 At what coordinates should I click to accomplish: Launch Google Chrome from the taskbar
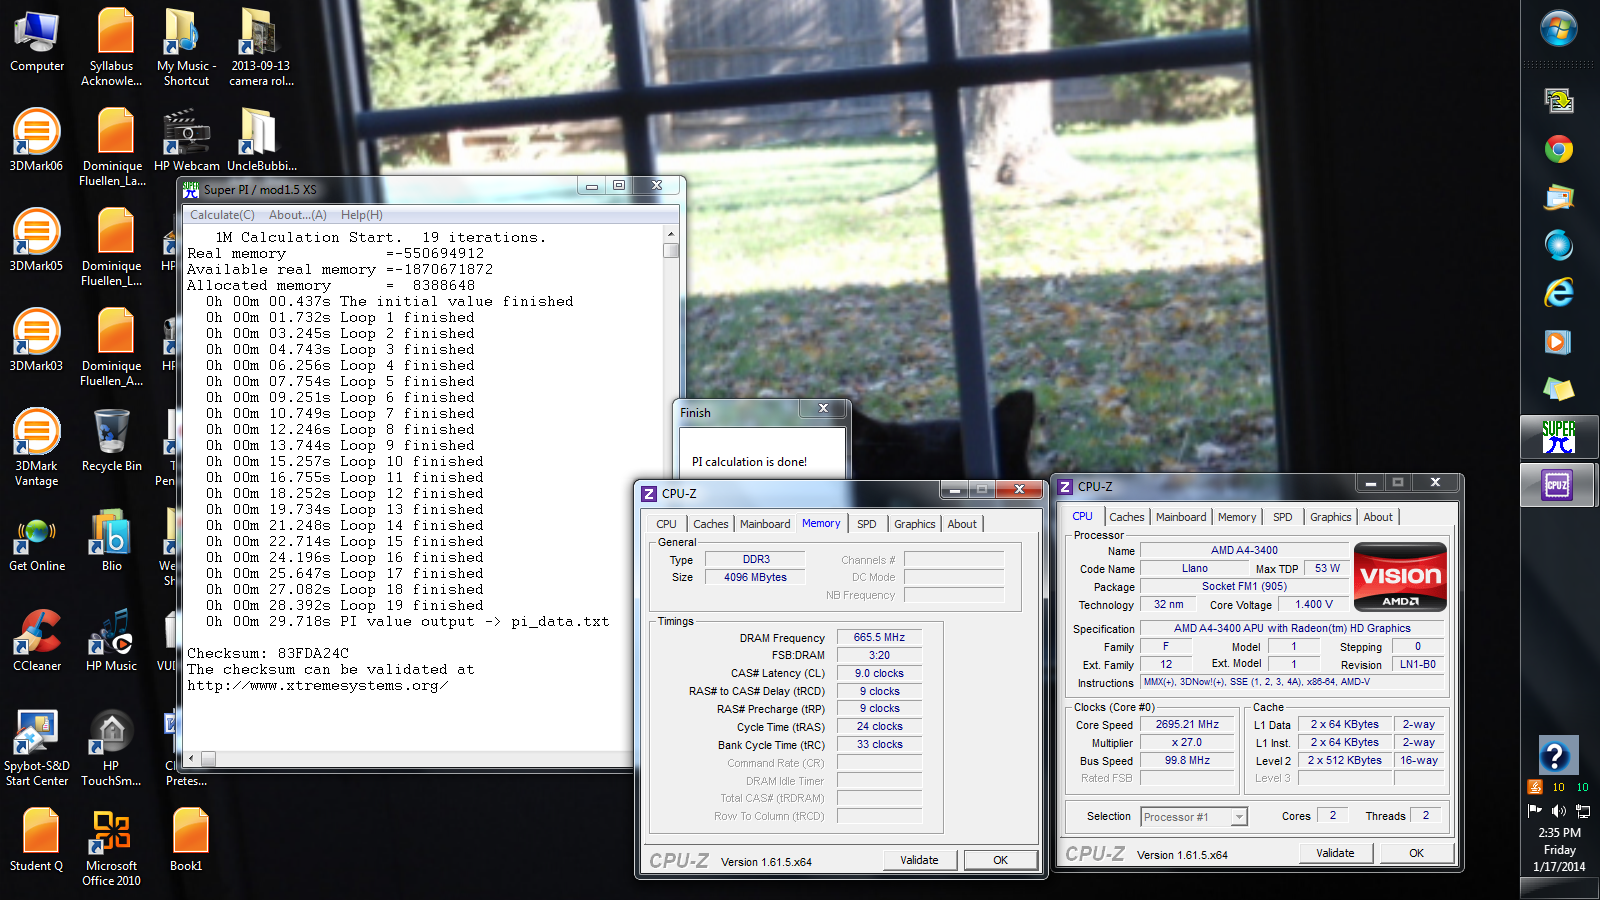[1559, 150]
